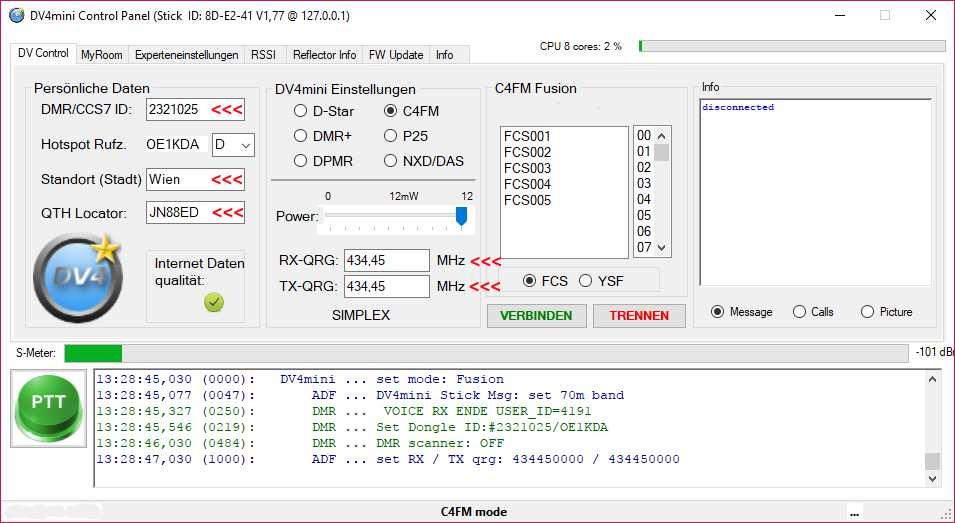The image size is (955, 523).
Task: Click the room list scroll-down arrow
Action: pos(662,248)
